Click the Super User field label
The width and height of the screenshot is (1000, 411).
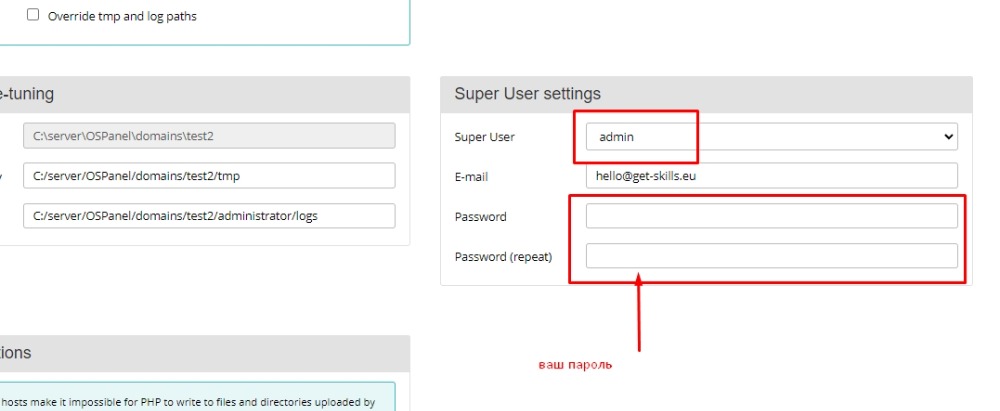tap(485, 137)
